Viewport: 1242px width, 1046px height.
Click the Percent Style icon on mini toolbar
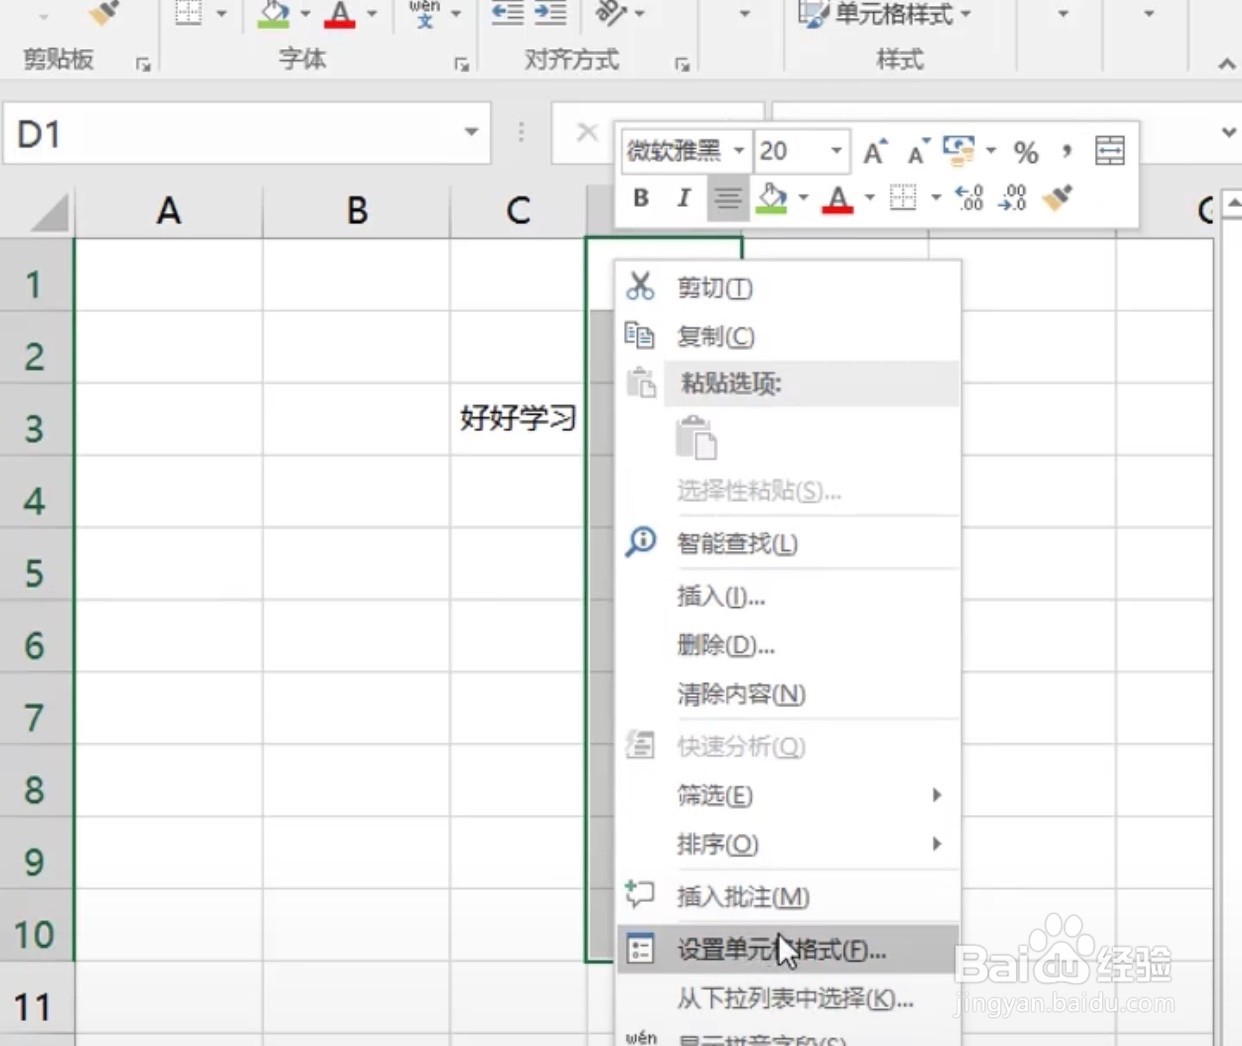[x=1024, y=152]
